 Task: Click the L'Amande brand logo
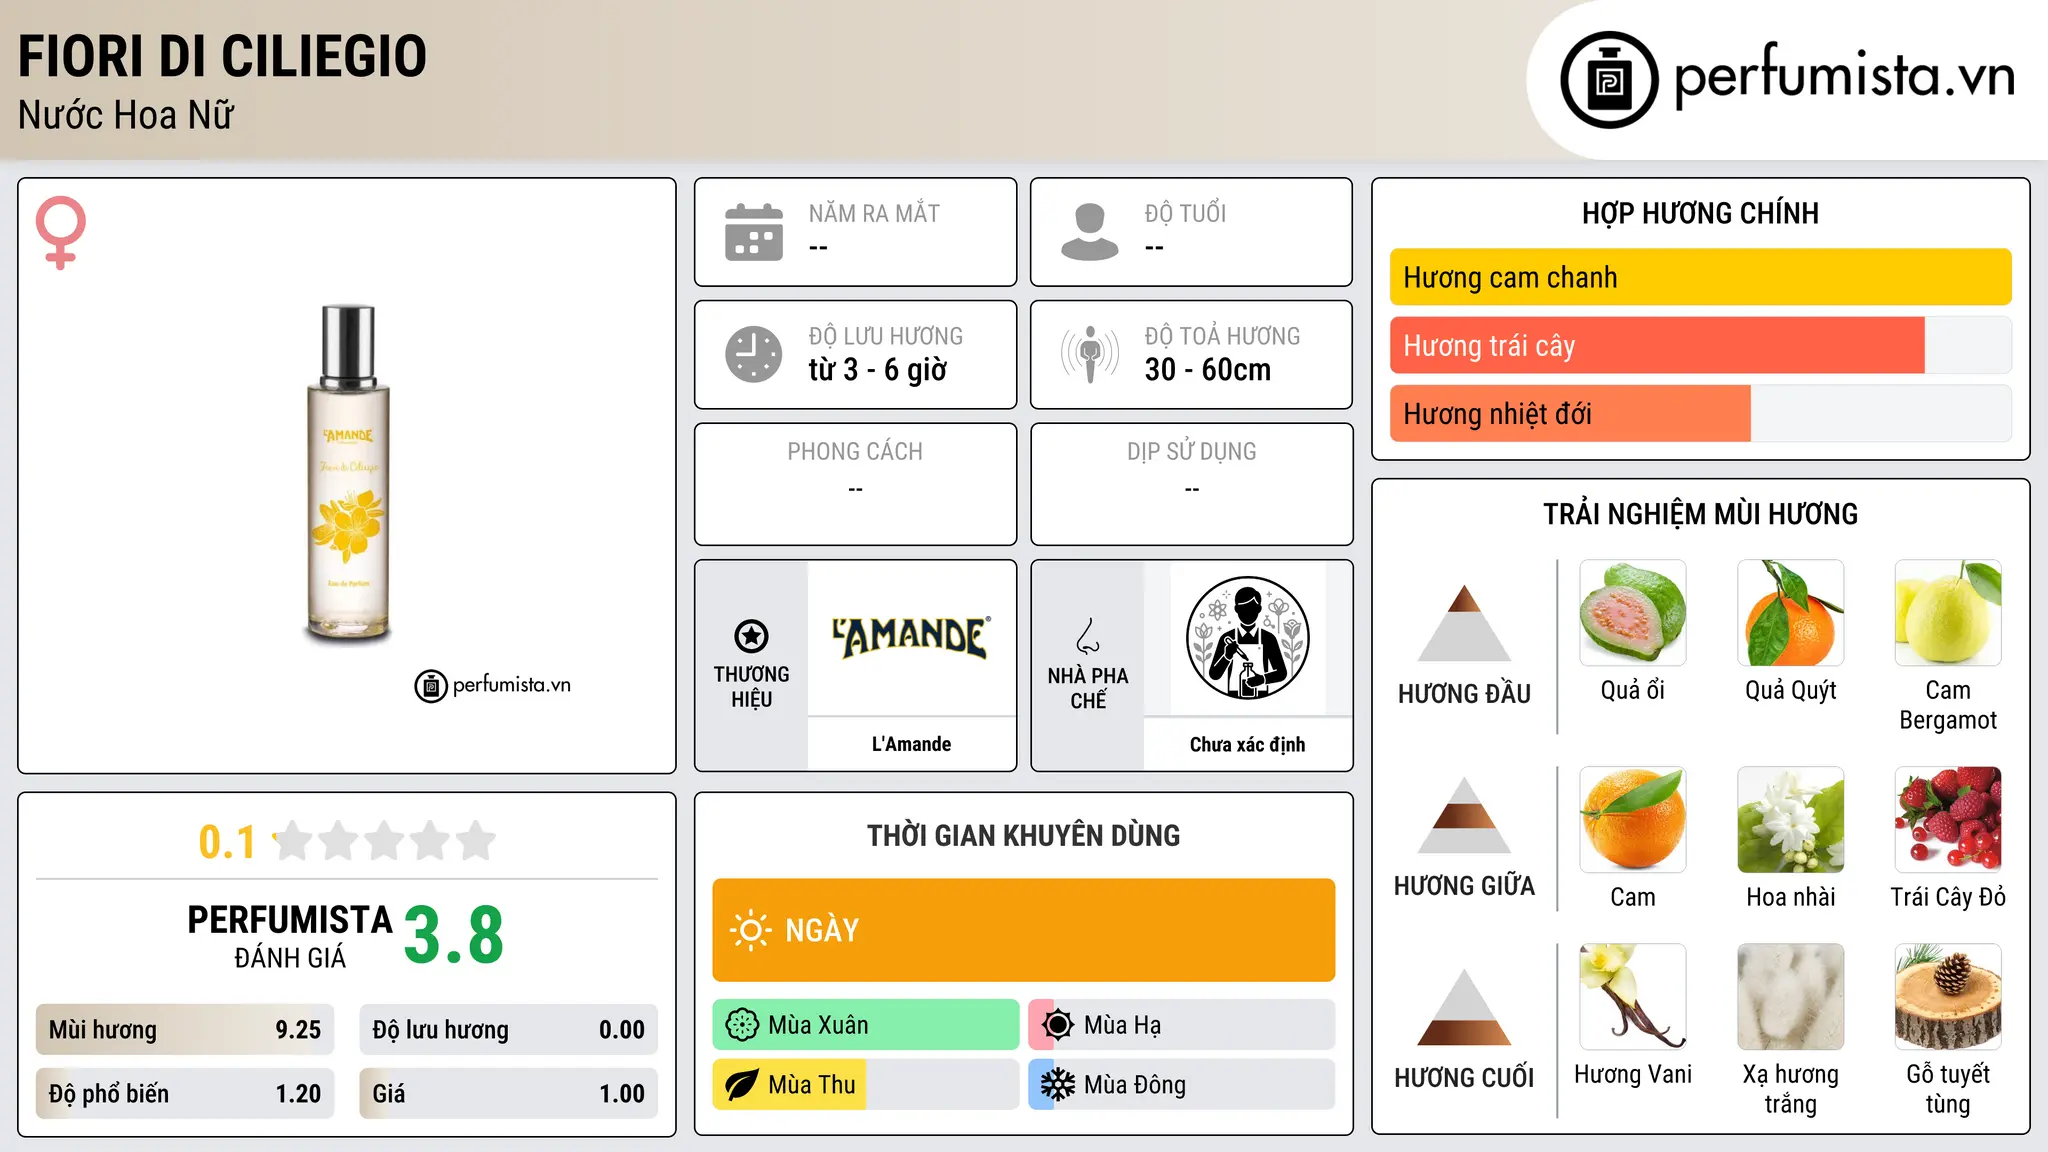pyautogui.click(x=911, y=638)
